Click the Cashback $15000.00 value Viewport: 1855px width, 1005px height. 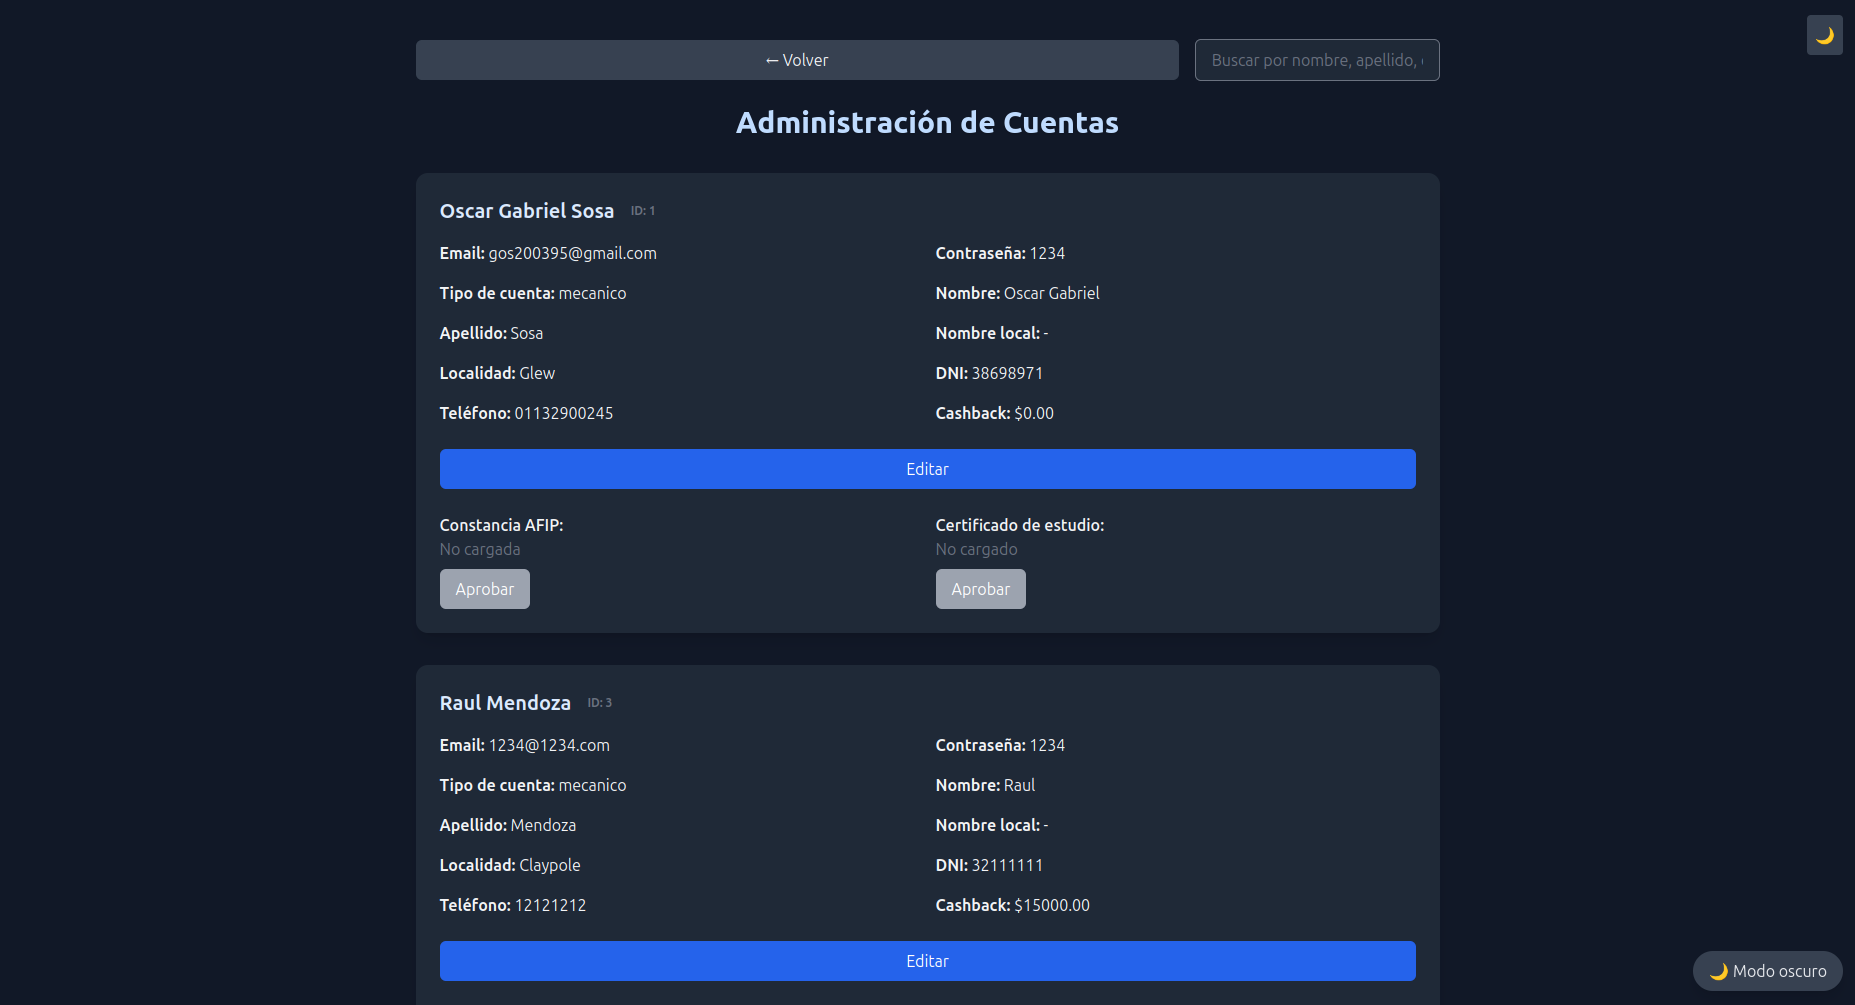coord(1051,905)
